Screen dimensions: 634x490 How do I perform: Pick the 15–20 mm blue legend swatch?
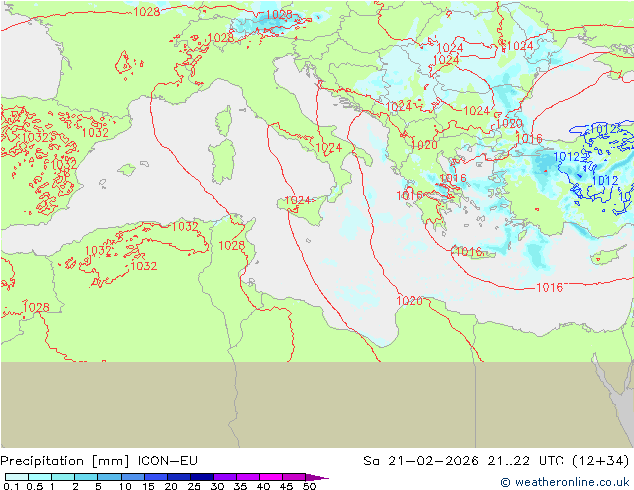click(155, 477)
